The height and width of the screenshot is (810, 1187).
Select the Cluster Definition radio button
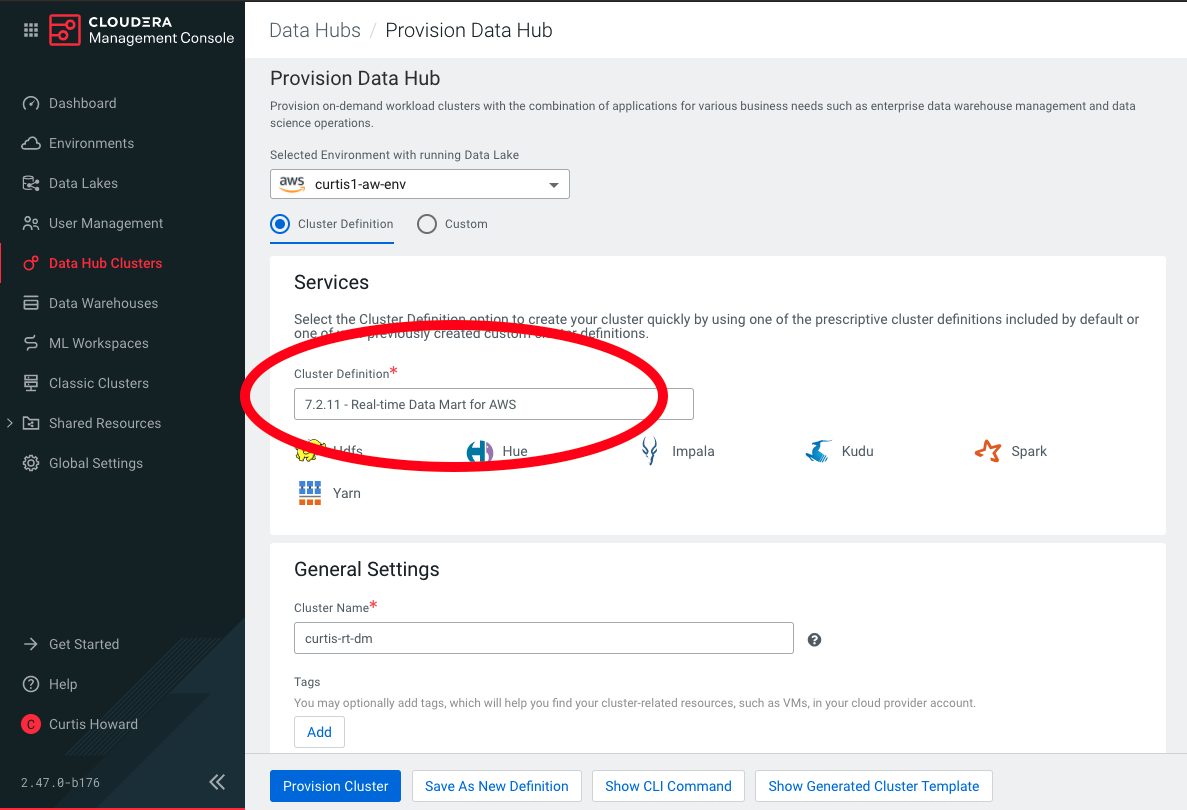click(279, 224)
